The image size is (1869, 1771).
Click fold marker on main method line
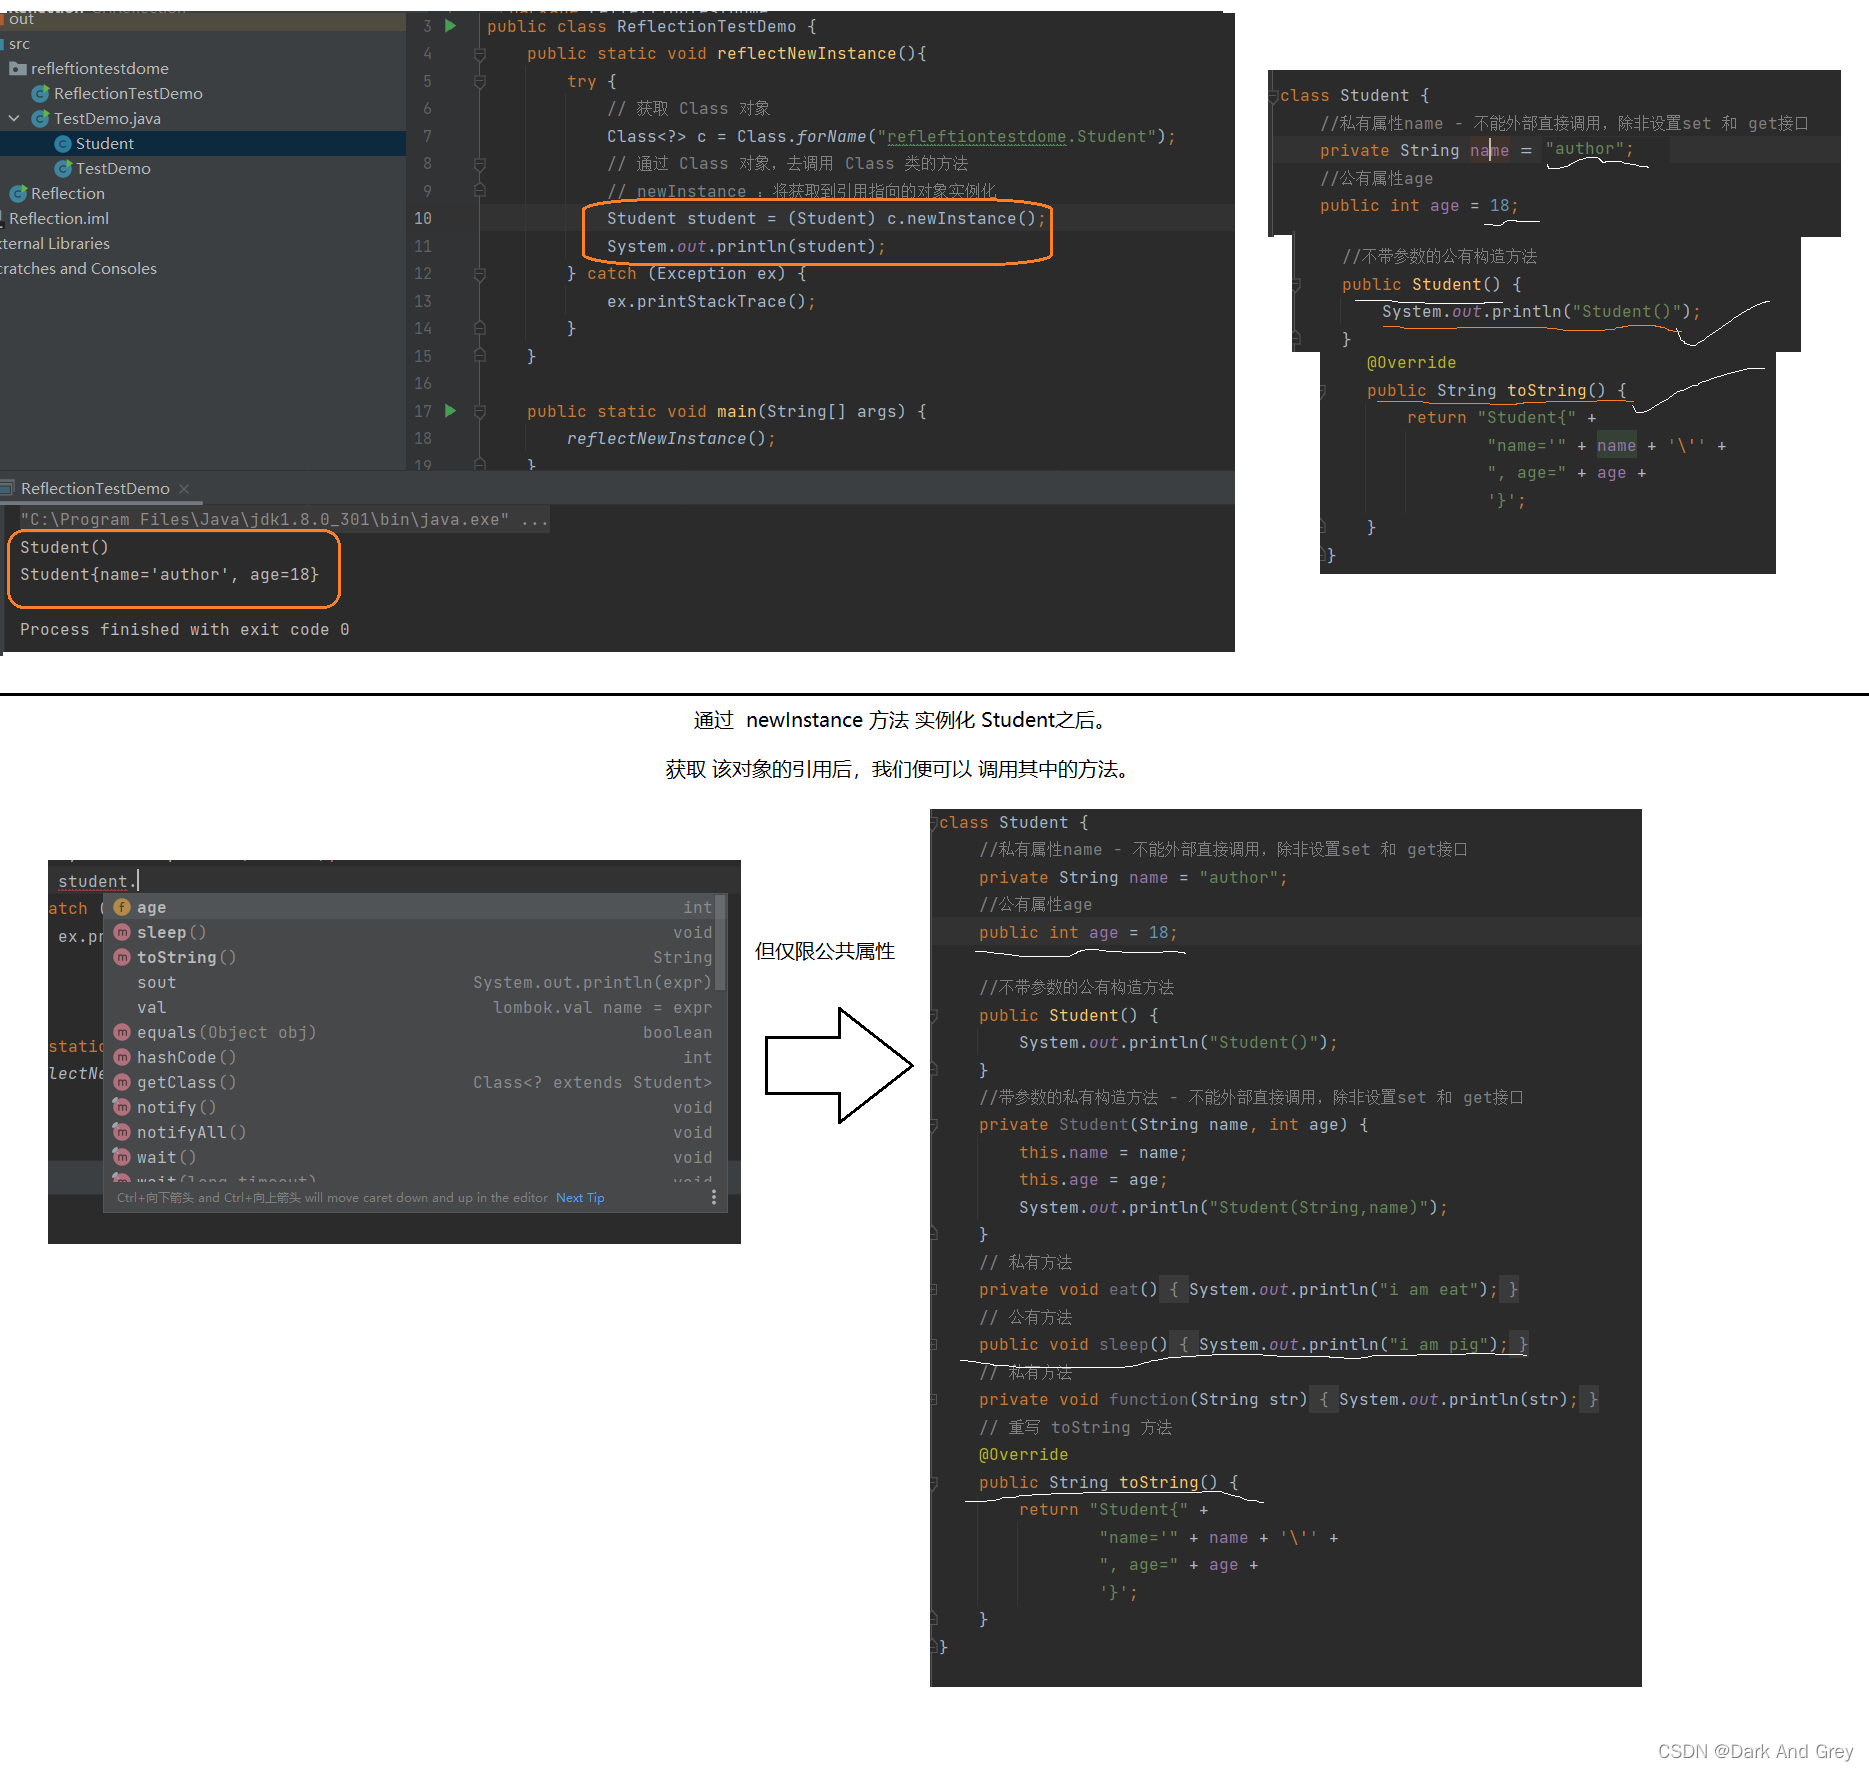click(x=480, y=411)
